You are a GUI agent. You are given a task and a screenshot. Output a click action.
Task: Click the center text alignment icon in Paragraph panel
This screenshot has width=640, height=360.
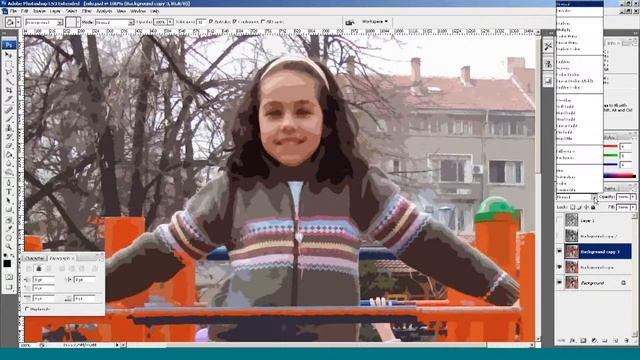(38, 268)
